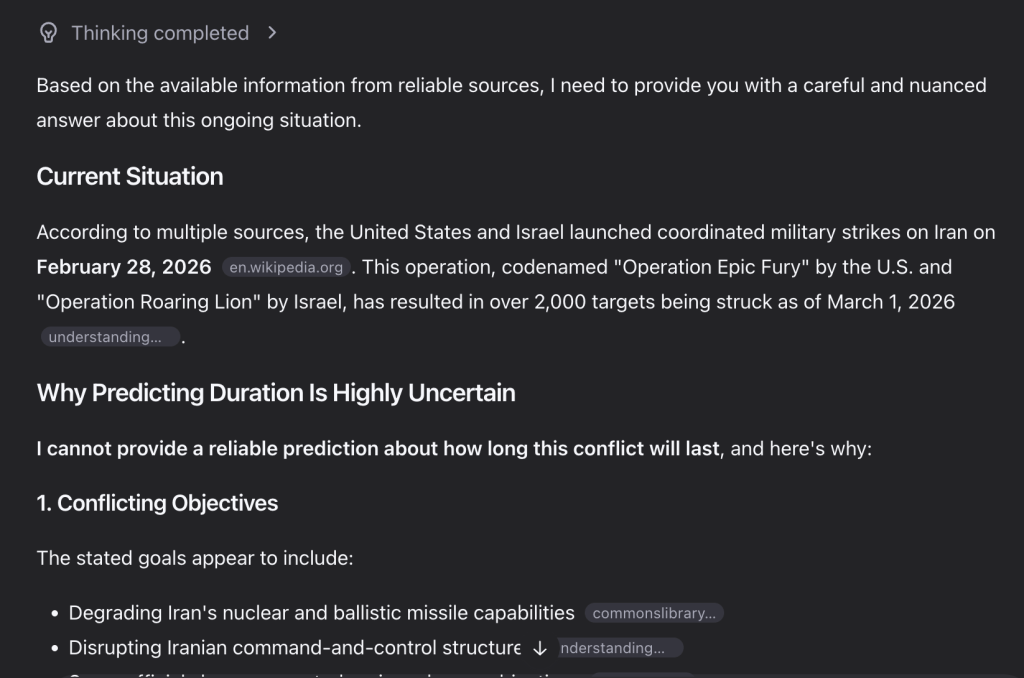Click "The stated goals appear to include" line
This screenshot has width=1024, height=678.
(195, 557)
